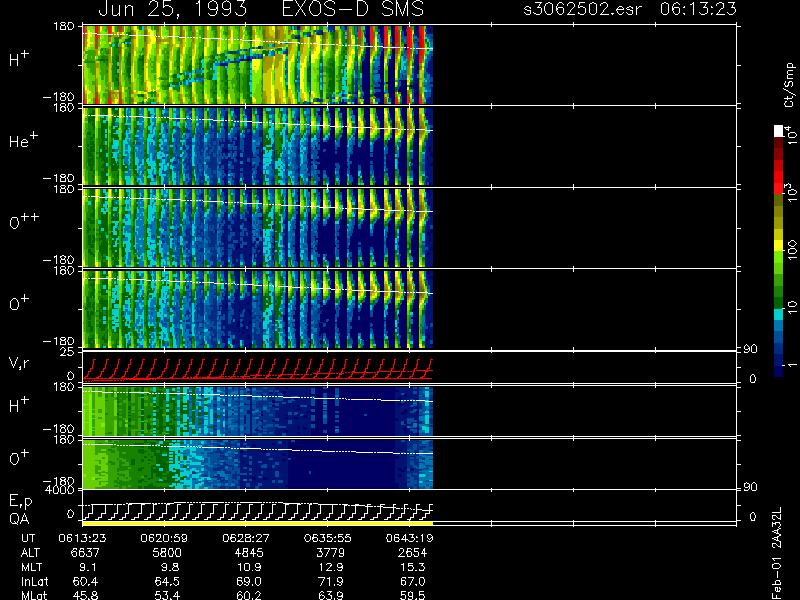Click the O++ panel label
This screenshot has width=800, height=600.
click(24, 221)
